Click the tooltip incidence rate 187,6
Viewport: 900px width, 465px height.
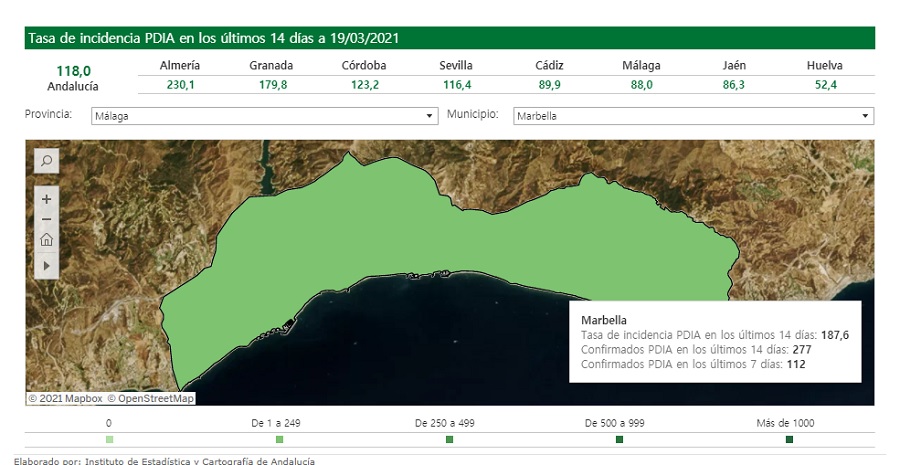point(835,335)
